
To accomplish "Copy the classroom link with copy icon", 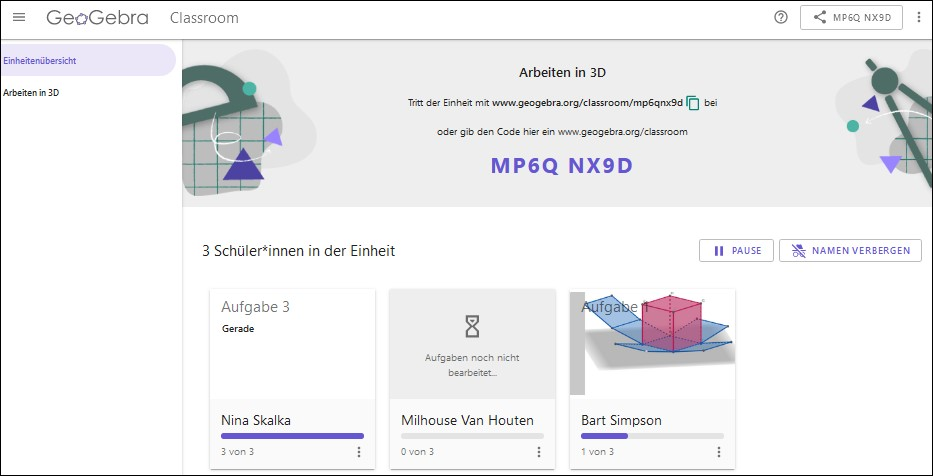I will [x=693, y=103].
